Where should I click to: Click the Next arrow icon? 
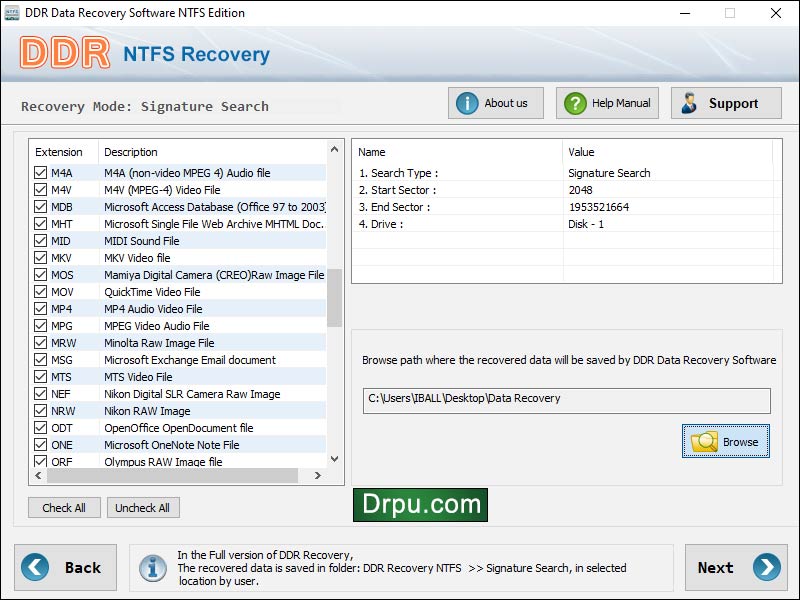766,567
